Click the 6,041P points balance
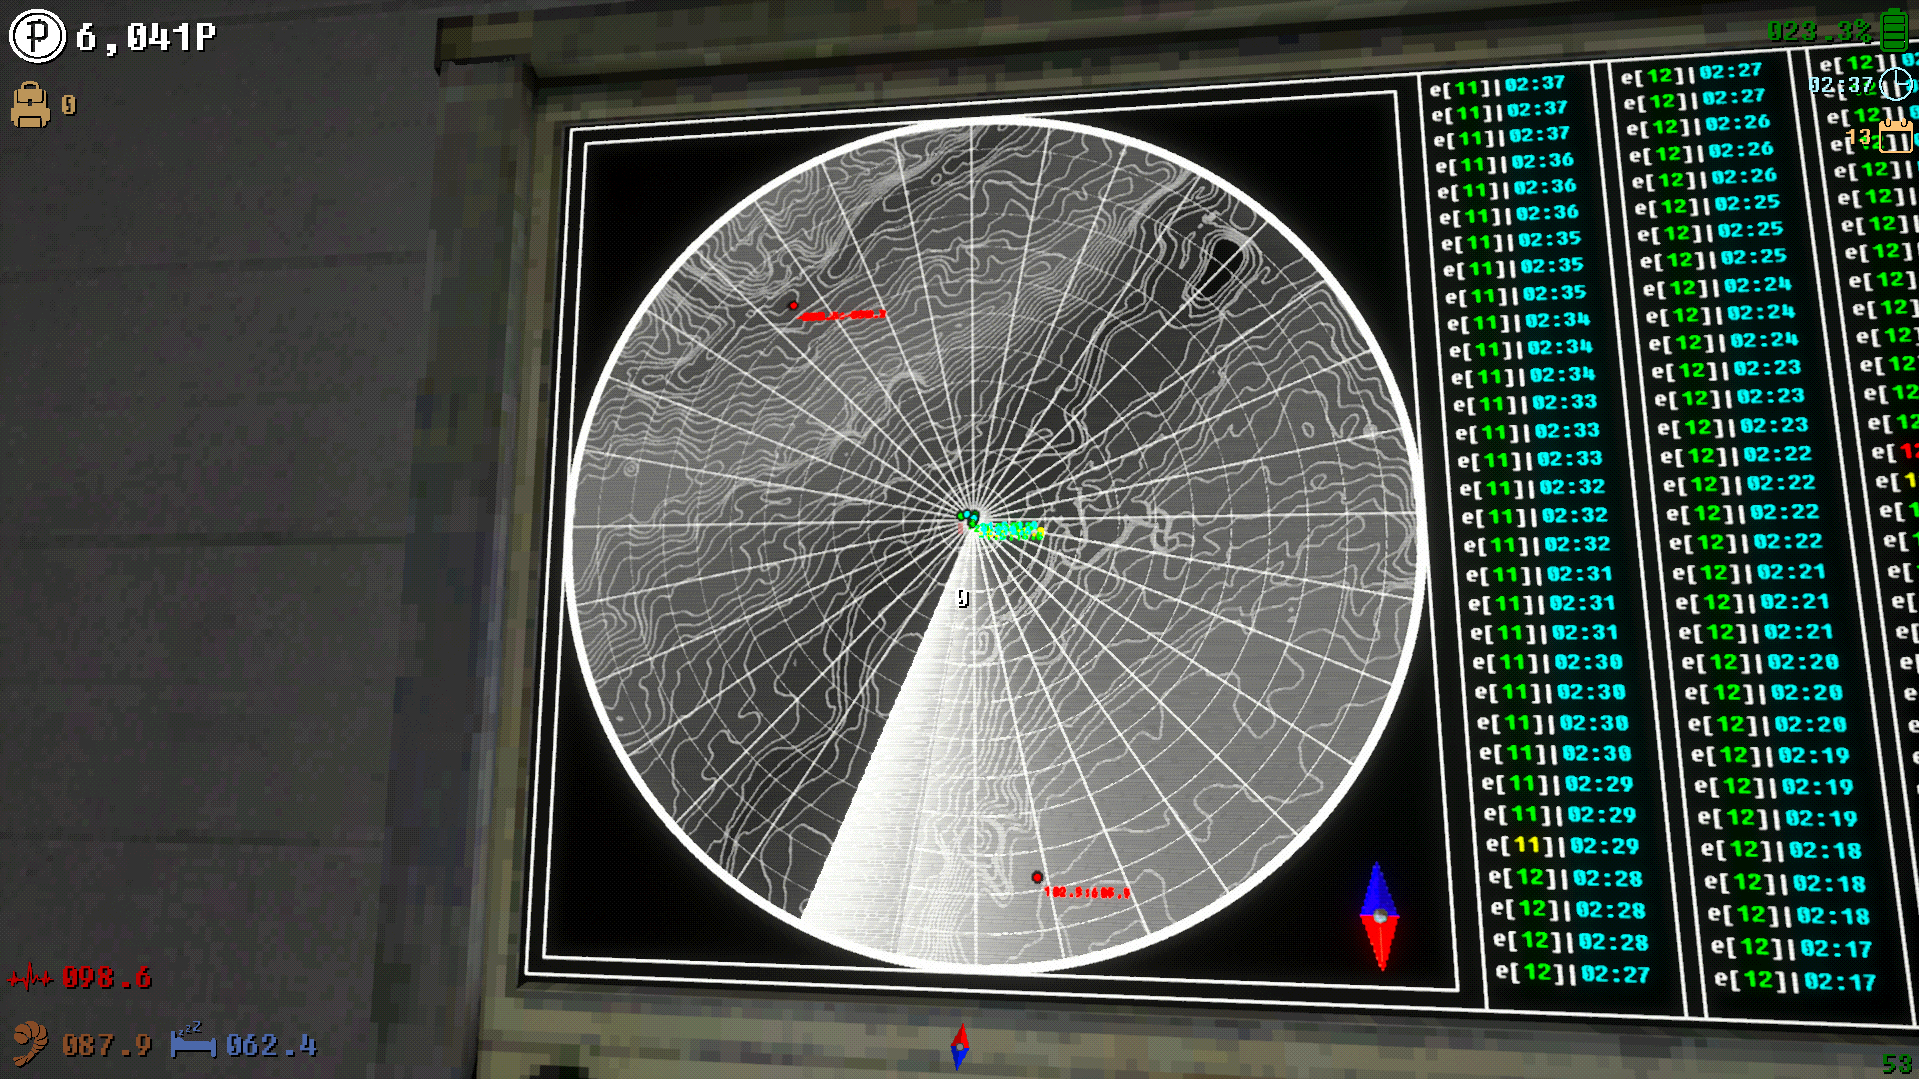The width and height of the screenshot is (1919, 1079). point(146,37)
